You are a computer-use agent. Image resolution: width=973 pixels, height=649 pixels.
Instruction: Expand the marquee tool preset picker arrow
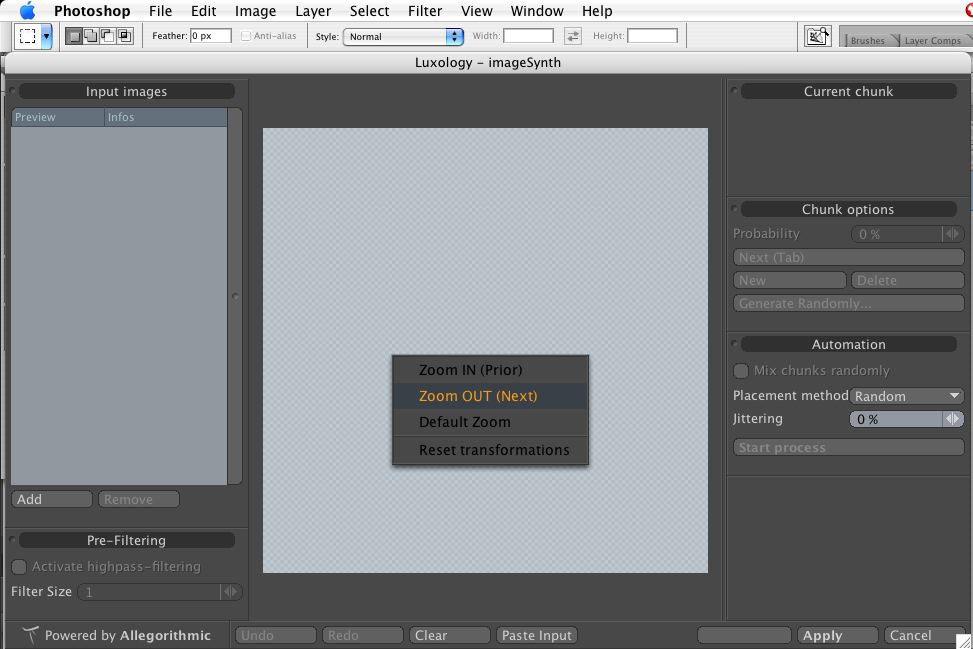[x=46, y=36]
